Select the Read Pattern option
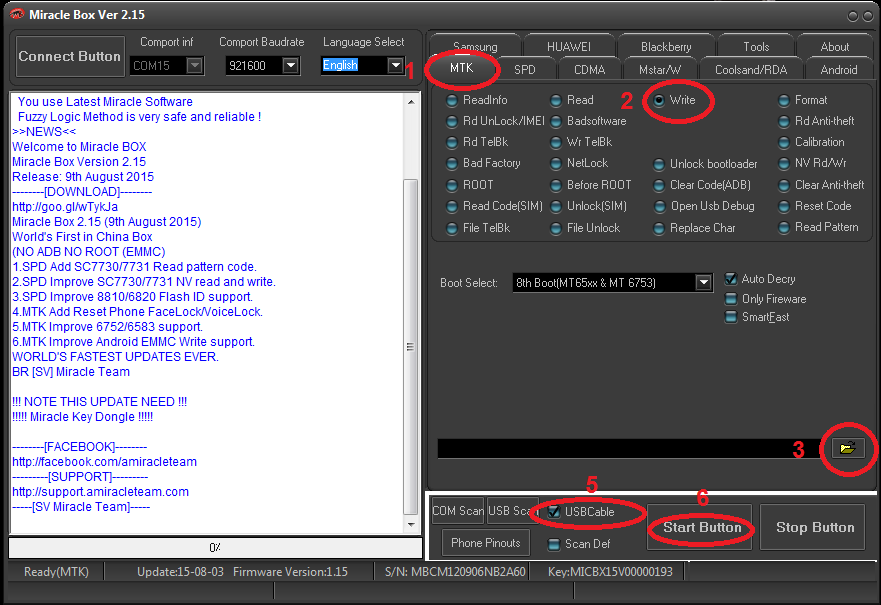 click(819, 227)
